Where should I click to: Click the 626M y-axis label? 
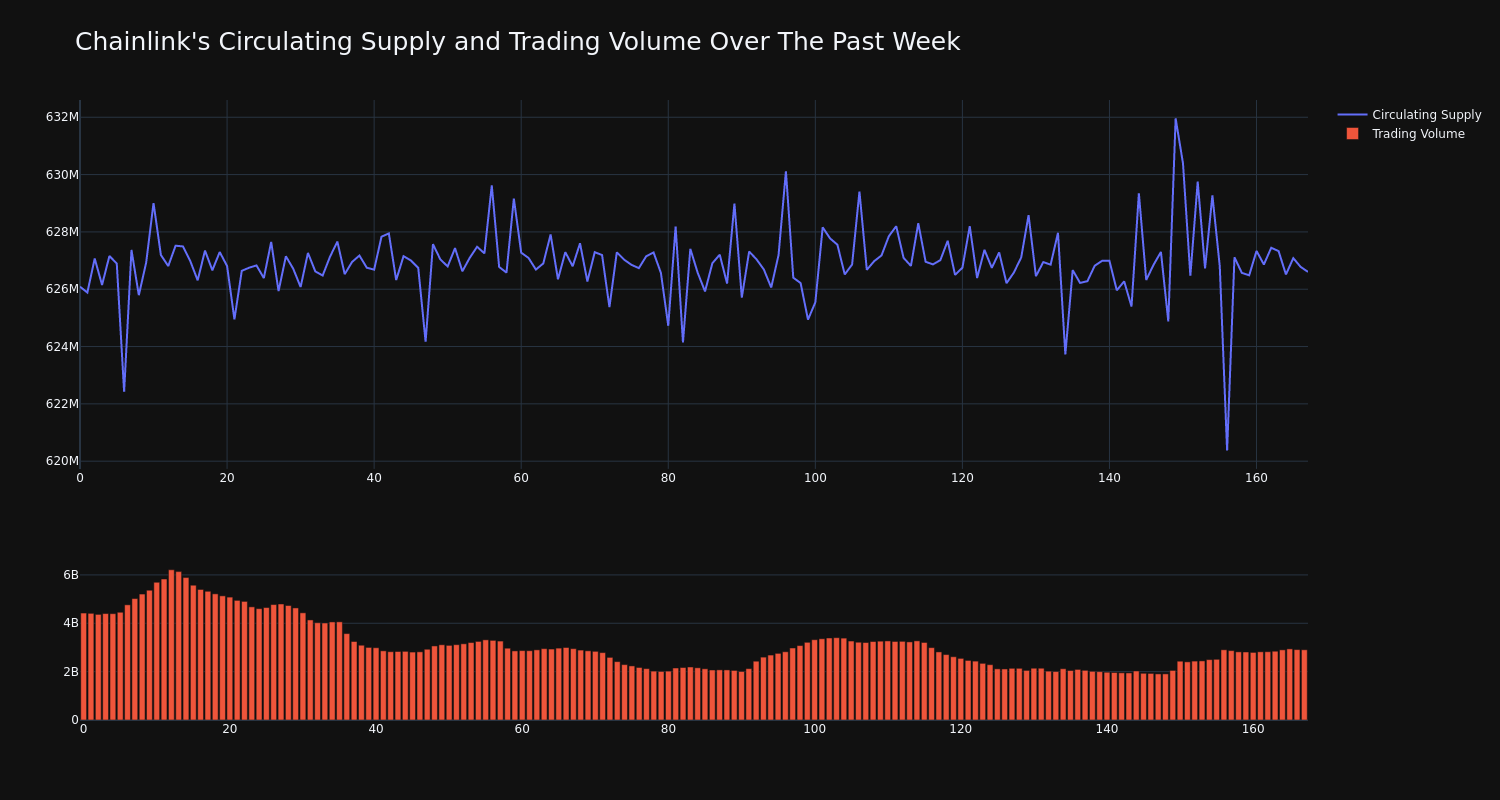pyautogui.click(x=62, y=289)
